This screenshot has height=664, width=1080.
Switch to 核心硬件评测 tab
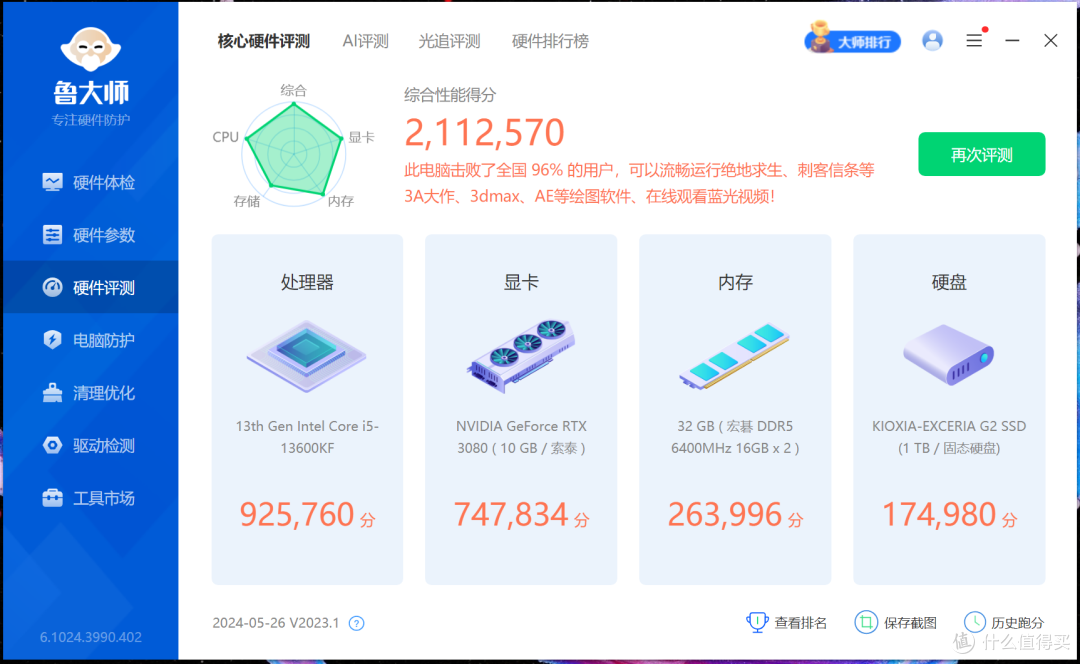coord(264,41)
